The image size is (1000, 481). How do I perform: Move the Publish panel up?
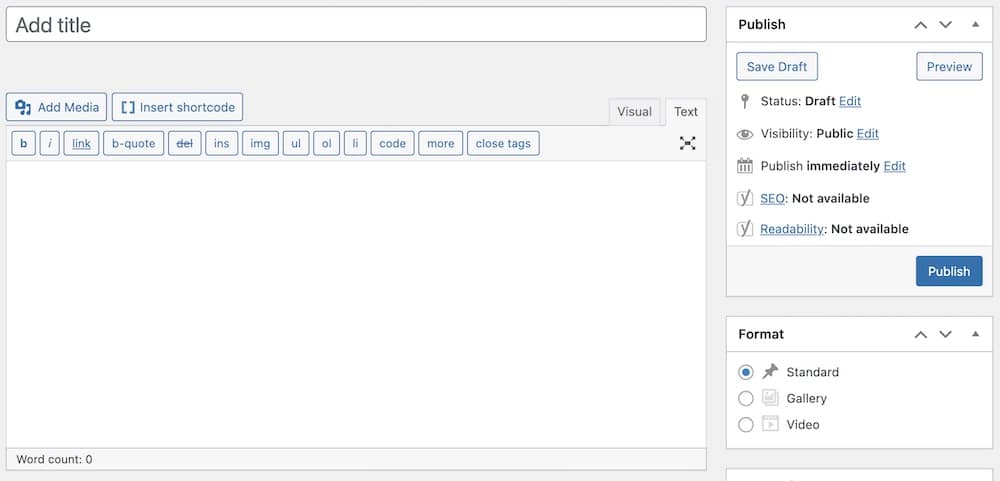coord(920,25)
